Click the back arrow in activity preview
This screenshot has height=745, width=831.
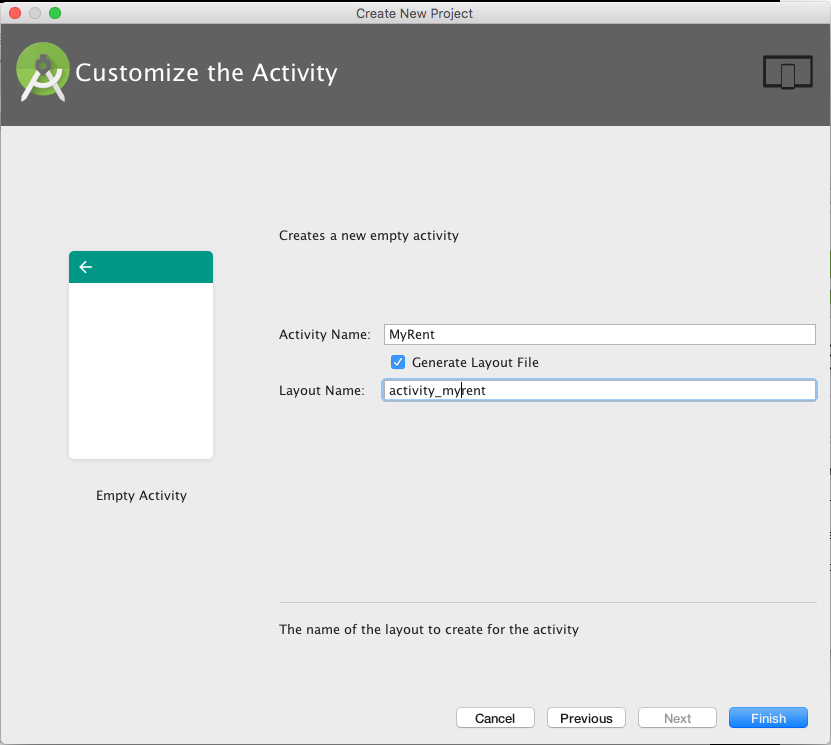(x=86, y=267)
